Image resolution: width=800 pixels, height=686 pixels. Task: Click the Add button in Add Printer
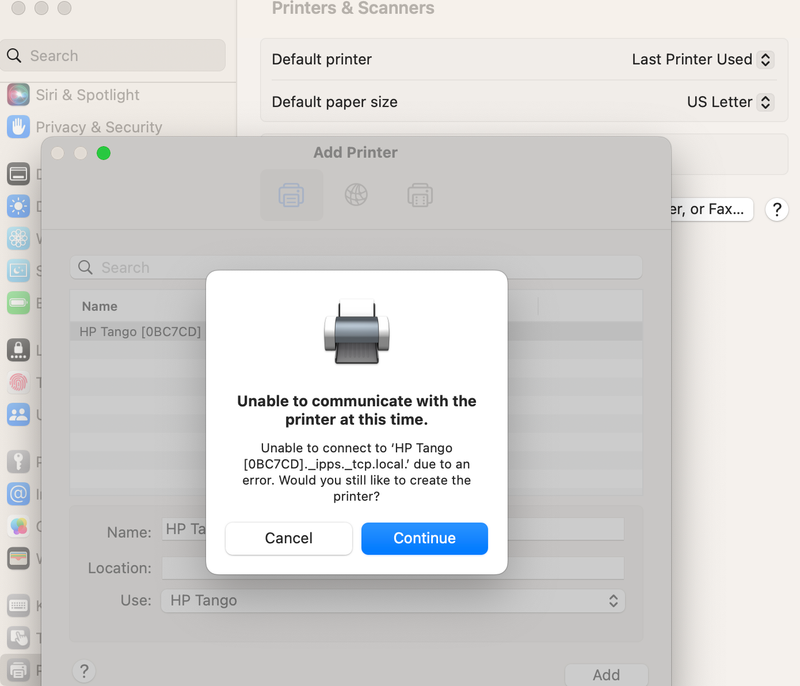(606, 675)
